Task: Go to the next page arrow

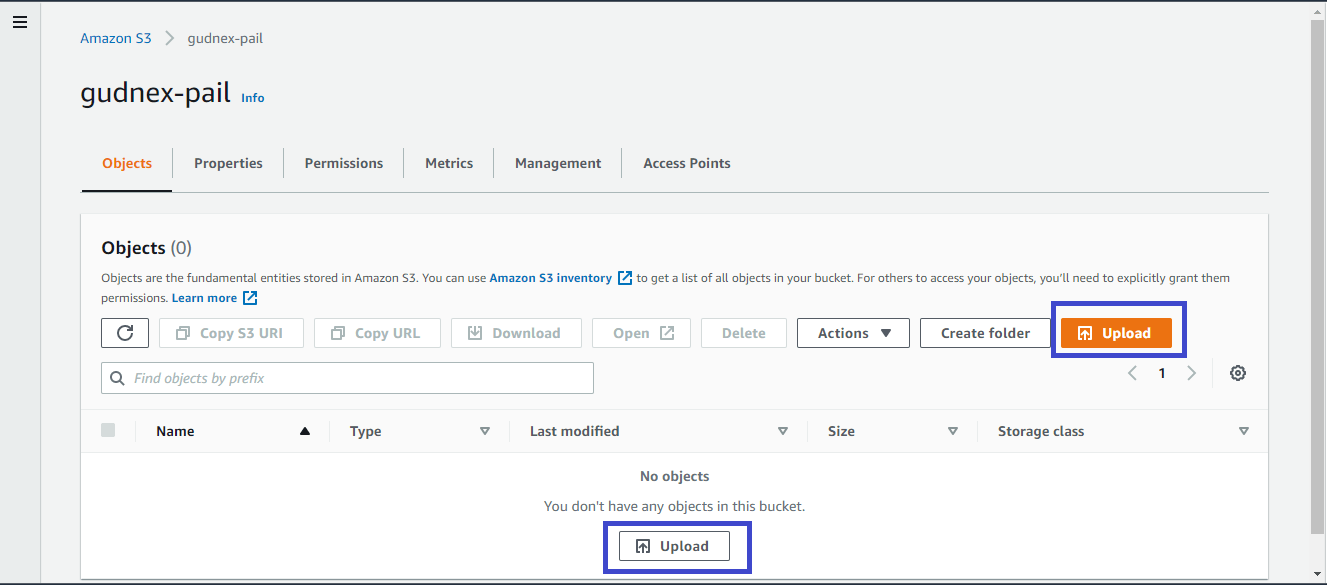Action: point(1191,373)
